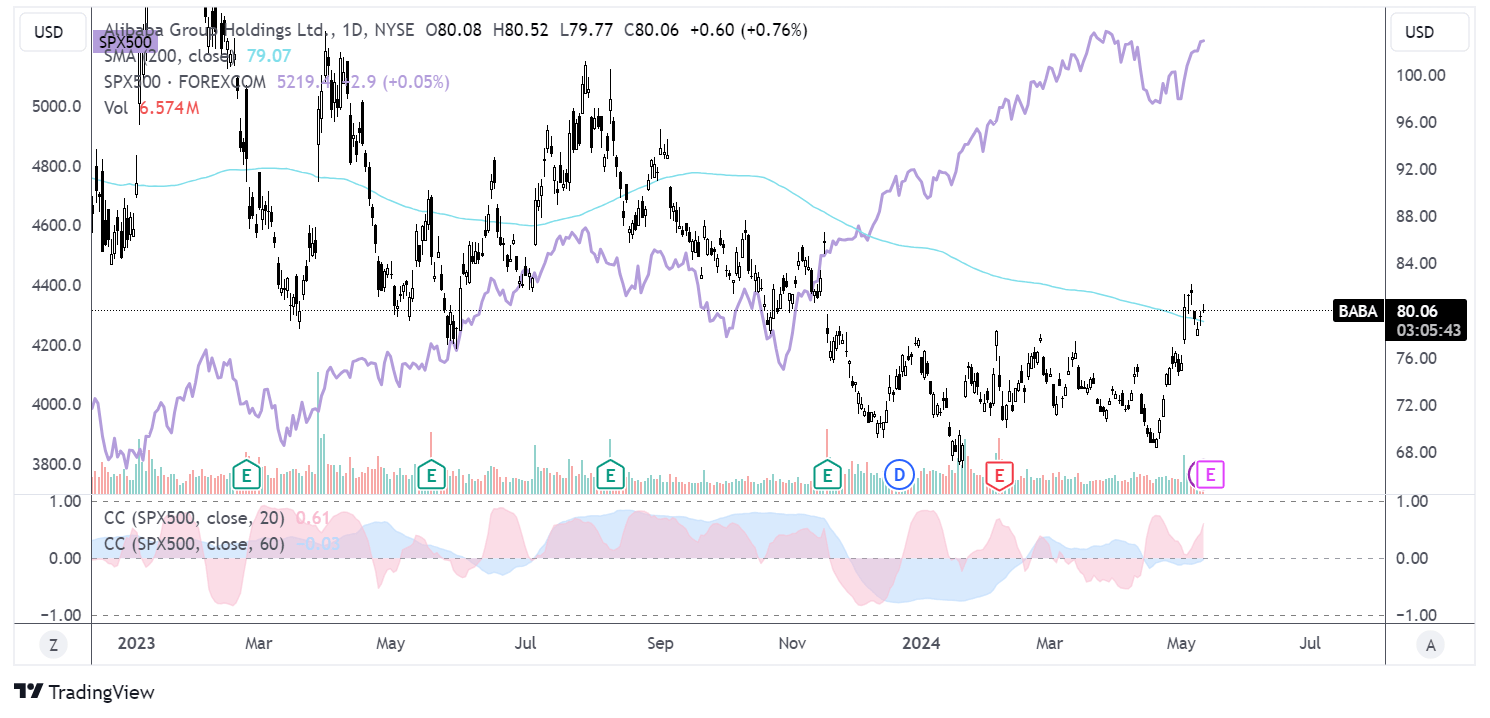Click the Sep label on the time axis
The height and width of the screenshot is (718, 1490).
(x=660, y=643)
